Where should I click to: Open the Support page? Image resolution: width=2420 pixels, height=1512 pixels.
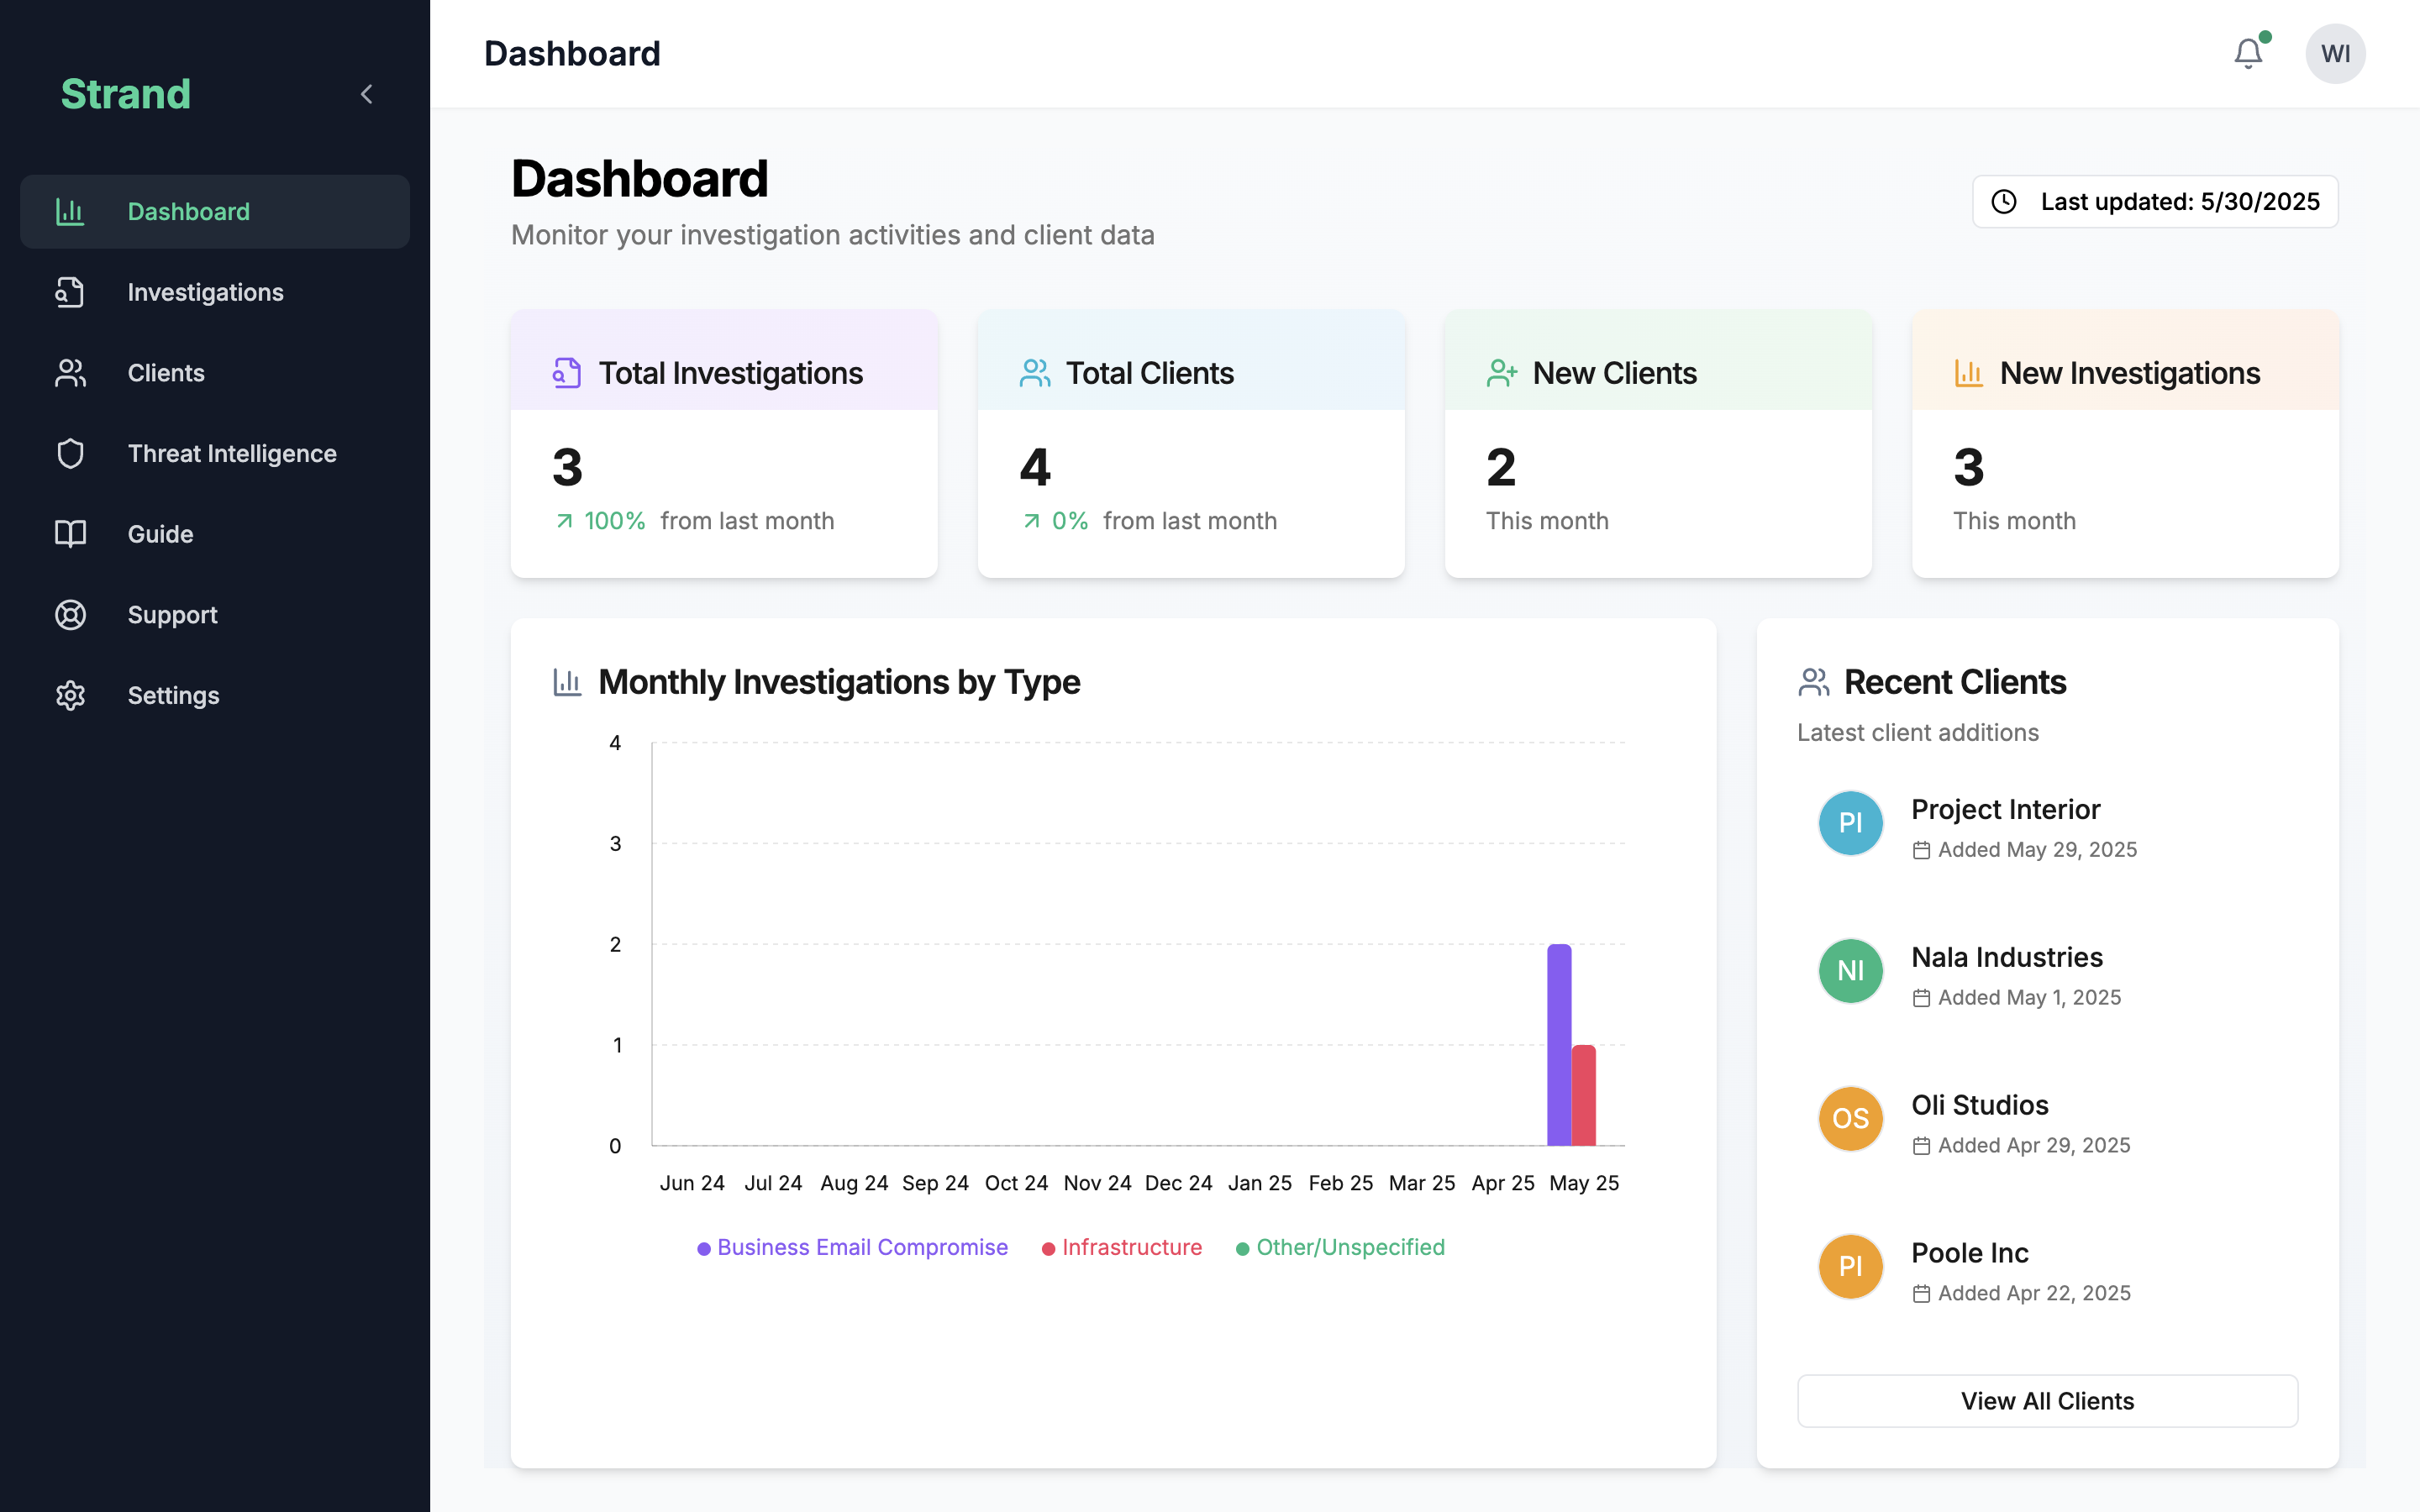click(x=172, y=614)
